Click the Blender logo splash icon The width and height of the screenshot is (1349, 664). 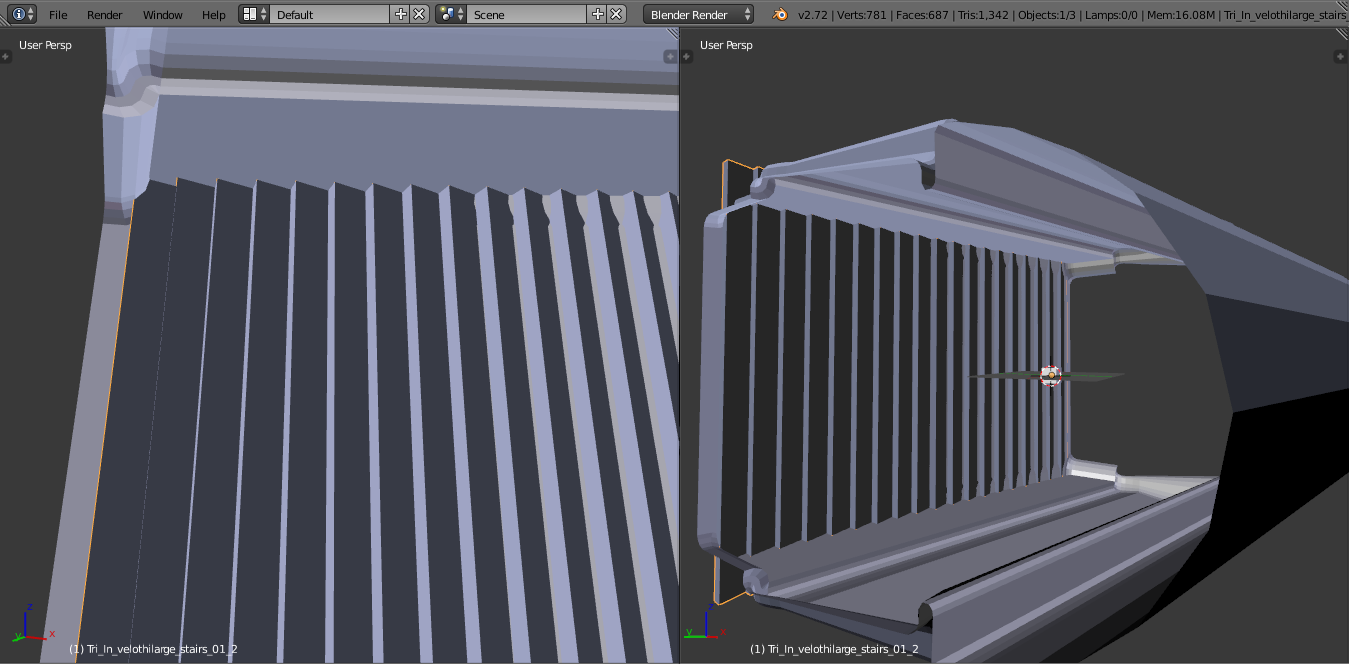[779, 14]
